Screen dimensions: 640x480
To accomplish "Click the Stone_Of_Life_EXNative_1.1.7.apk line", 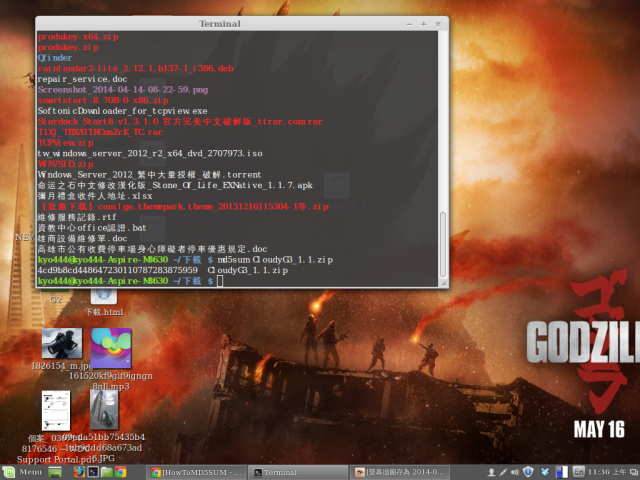I will click(175, 185).
